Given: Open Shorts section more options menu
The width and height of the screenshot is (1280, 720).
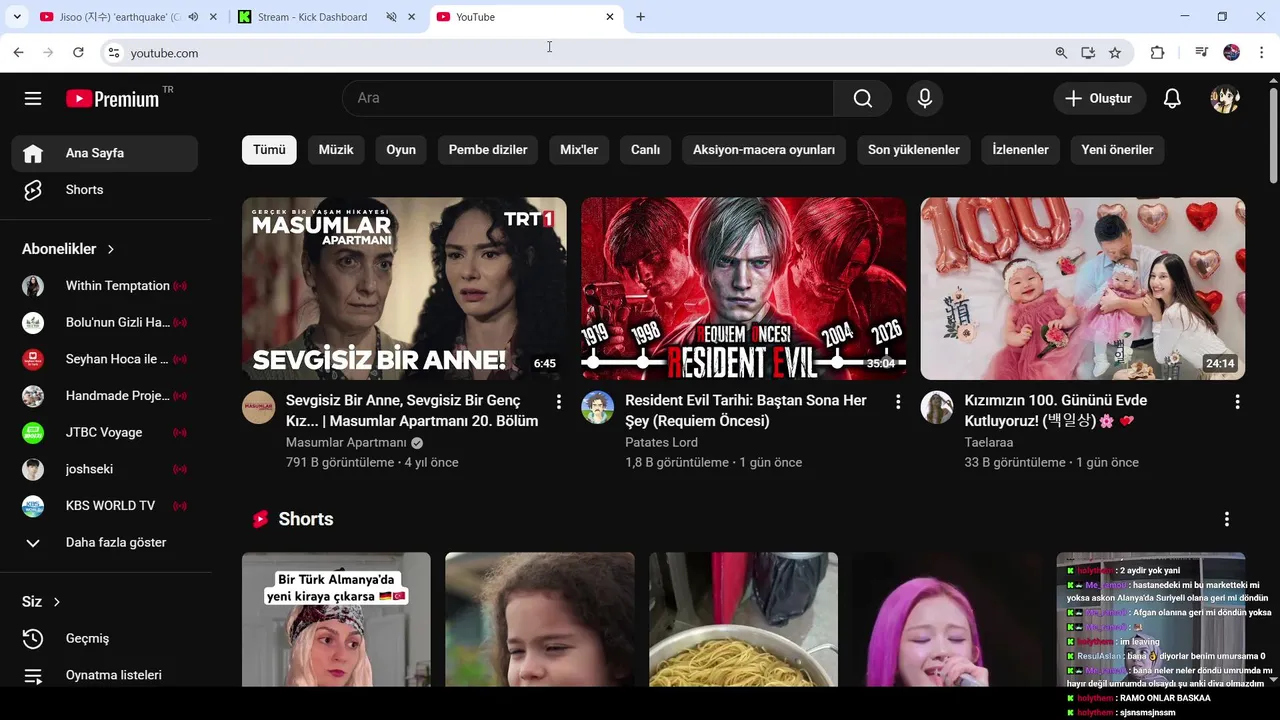Looking at the screenshot, I should (x=1227, y=519).
